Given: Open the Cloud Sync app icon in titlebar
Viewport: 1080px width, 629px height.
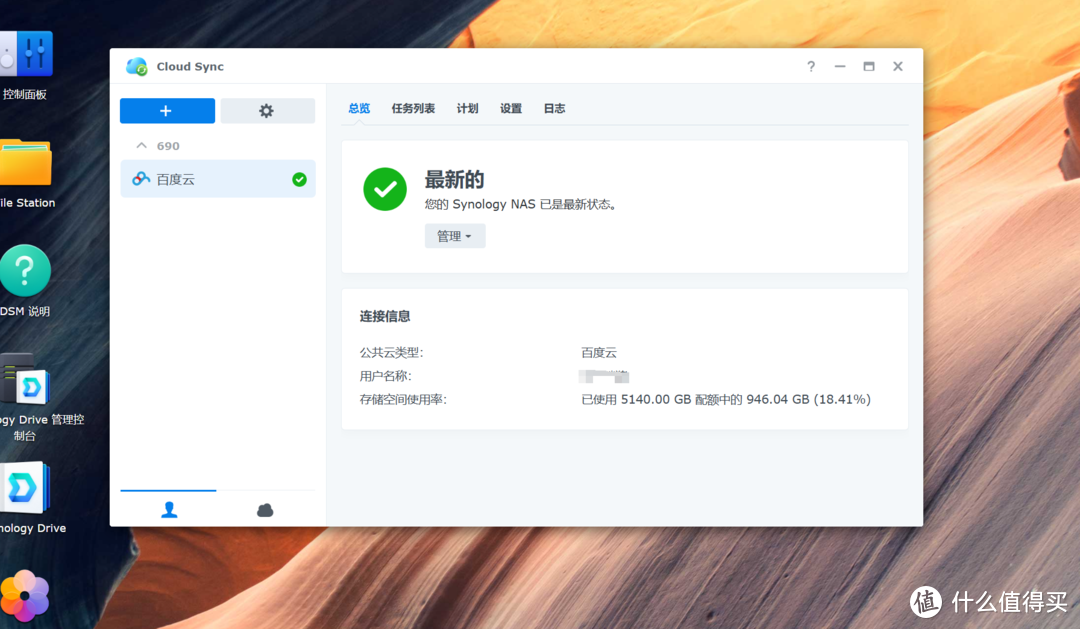Looking at the screenshot, I should click(138, 66).
